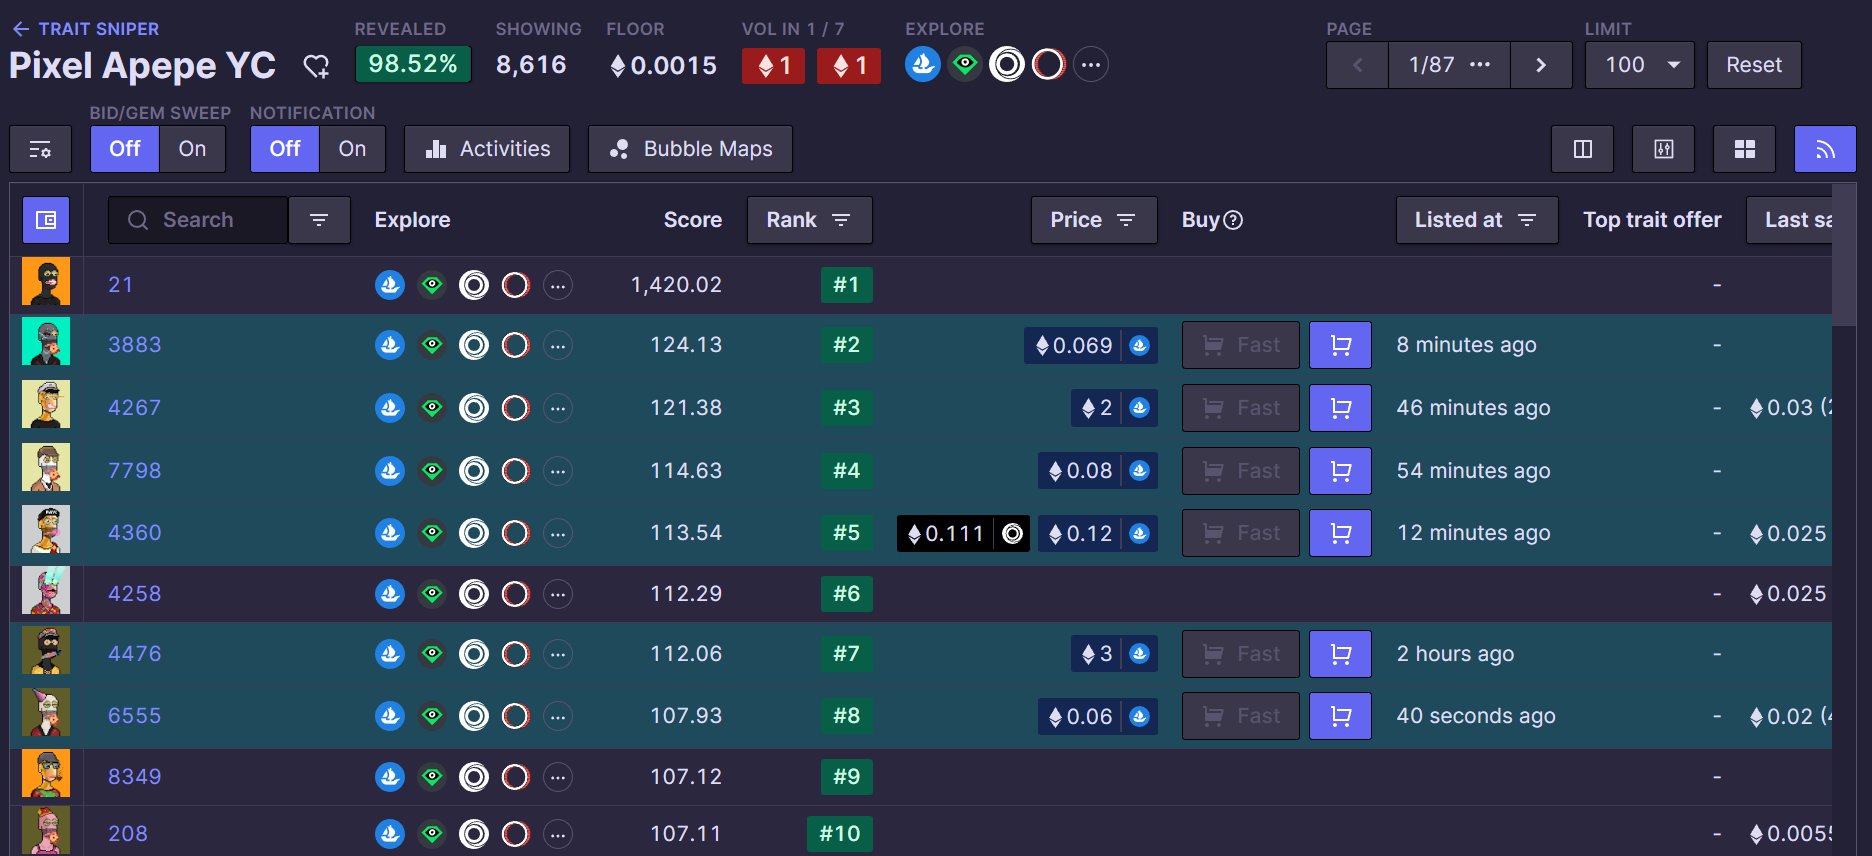The width and height of the screenshot is (1872, 856).
Task: Show more explore options in header
Action: pyautogui.click(x=1091, y=65)
